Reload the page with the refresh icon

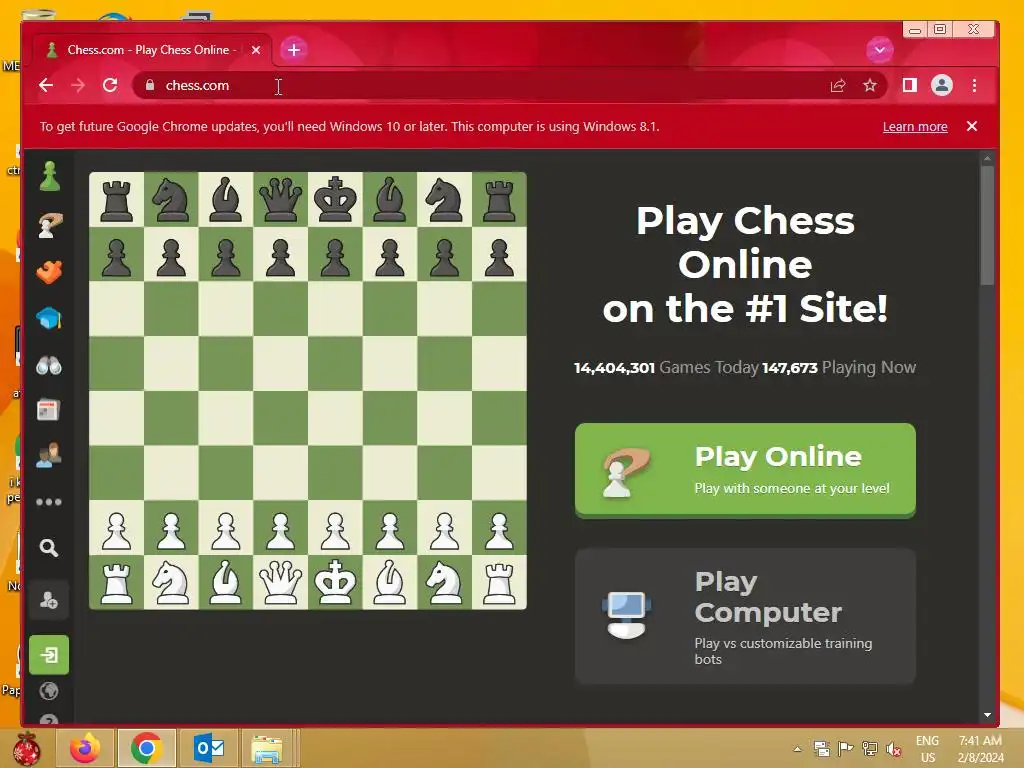[110, 86]
